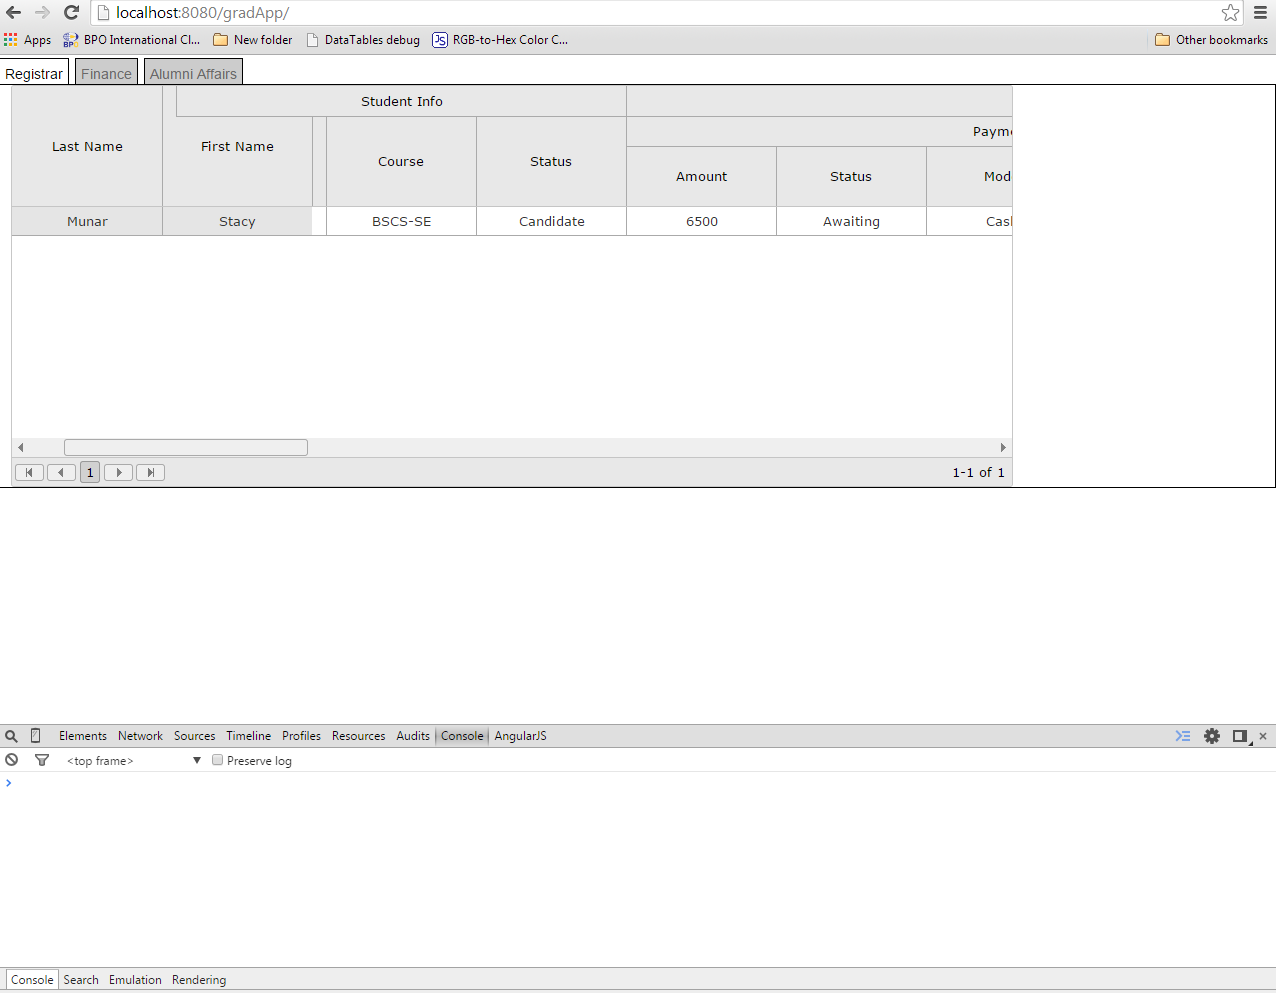Clear the console log with the clear icon
Image resolution: width=1278 pixels, height=993 pixels.
[12, 760]
